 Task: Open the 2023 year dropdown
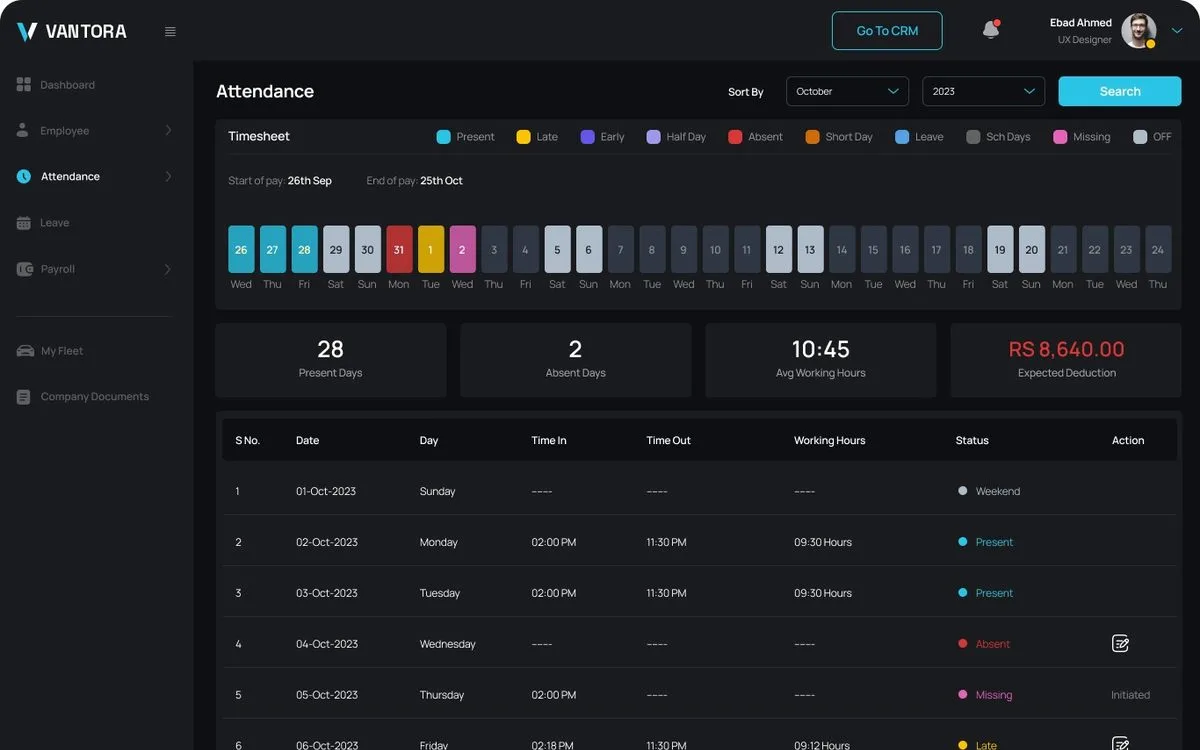click(983, 91)
